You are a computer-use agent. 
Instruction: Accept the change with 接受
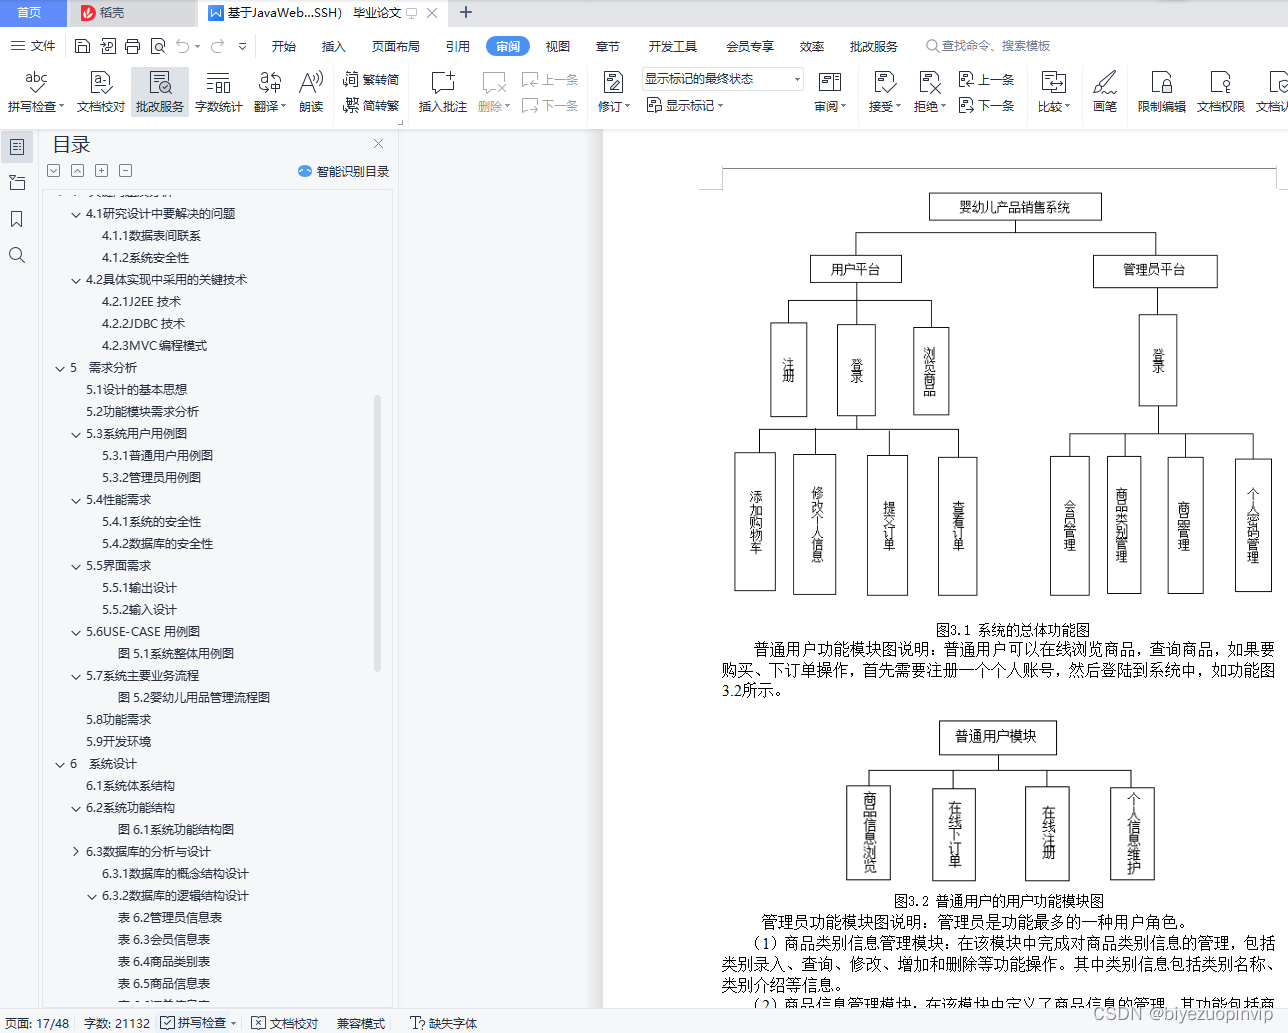(x=885, y=91)
